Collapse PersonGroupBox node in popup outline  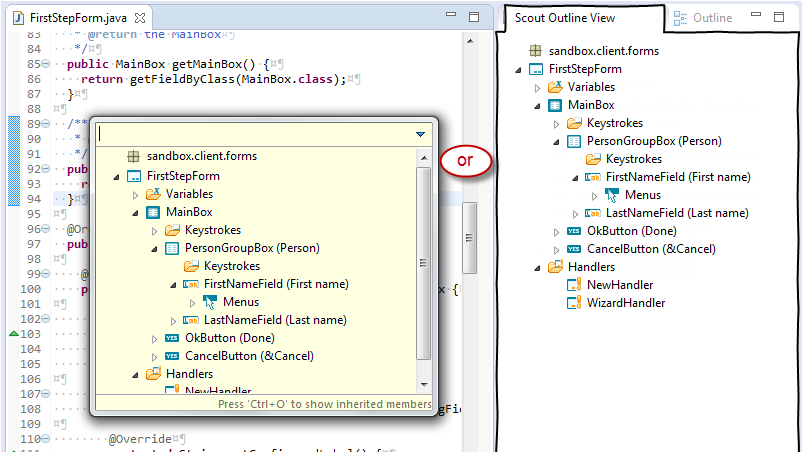pos(154,249)
